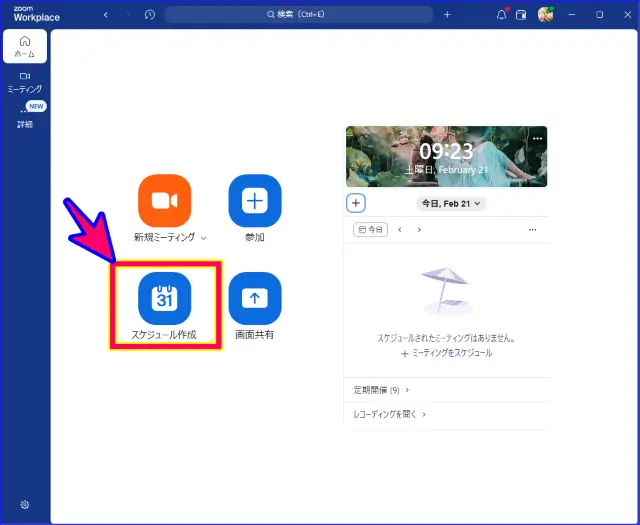This screenshot has width=640, height=525.
Task: Open notifications bell icon in title bar
Action: click(502, 15)
